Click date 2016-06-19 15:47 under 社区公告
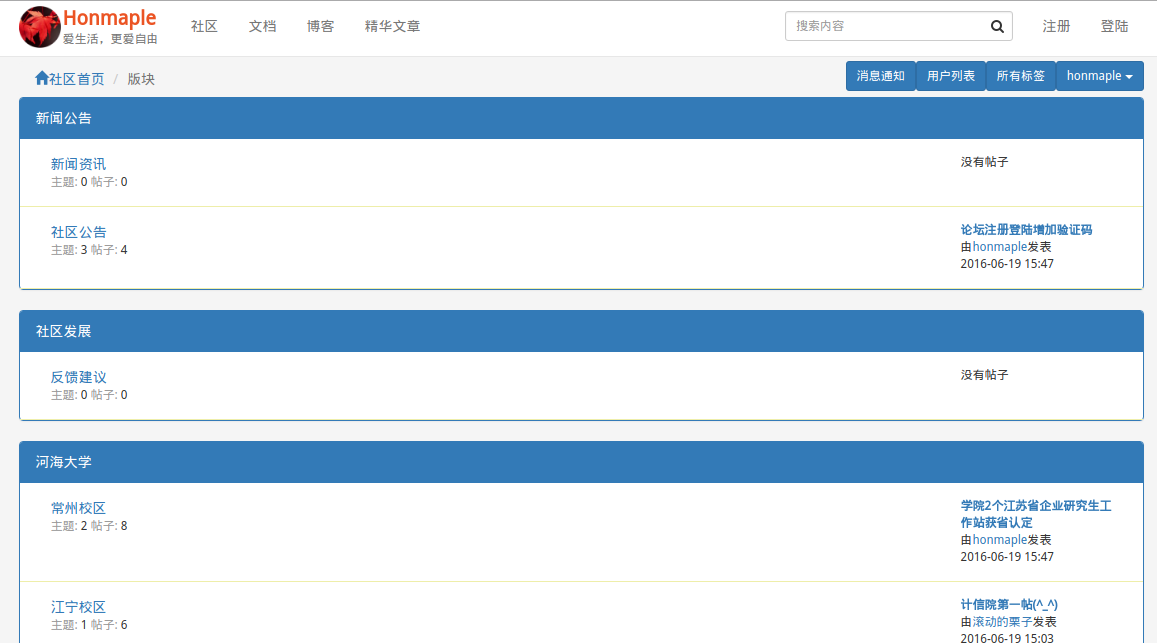1157x643 pixels. point(1006,264)
